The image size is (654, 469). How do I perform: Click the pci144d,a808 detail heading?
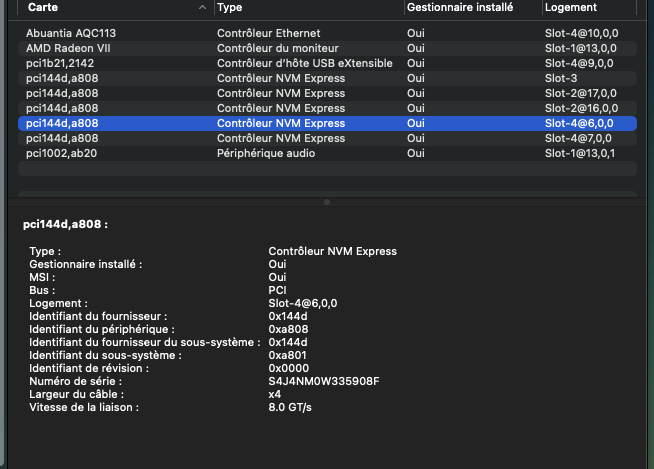(65, 225)
